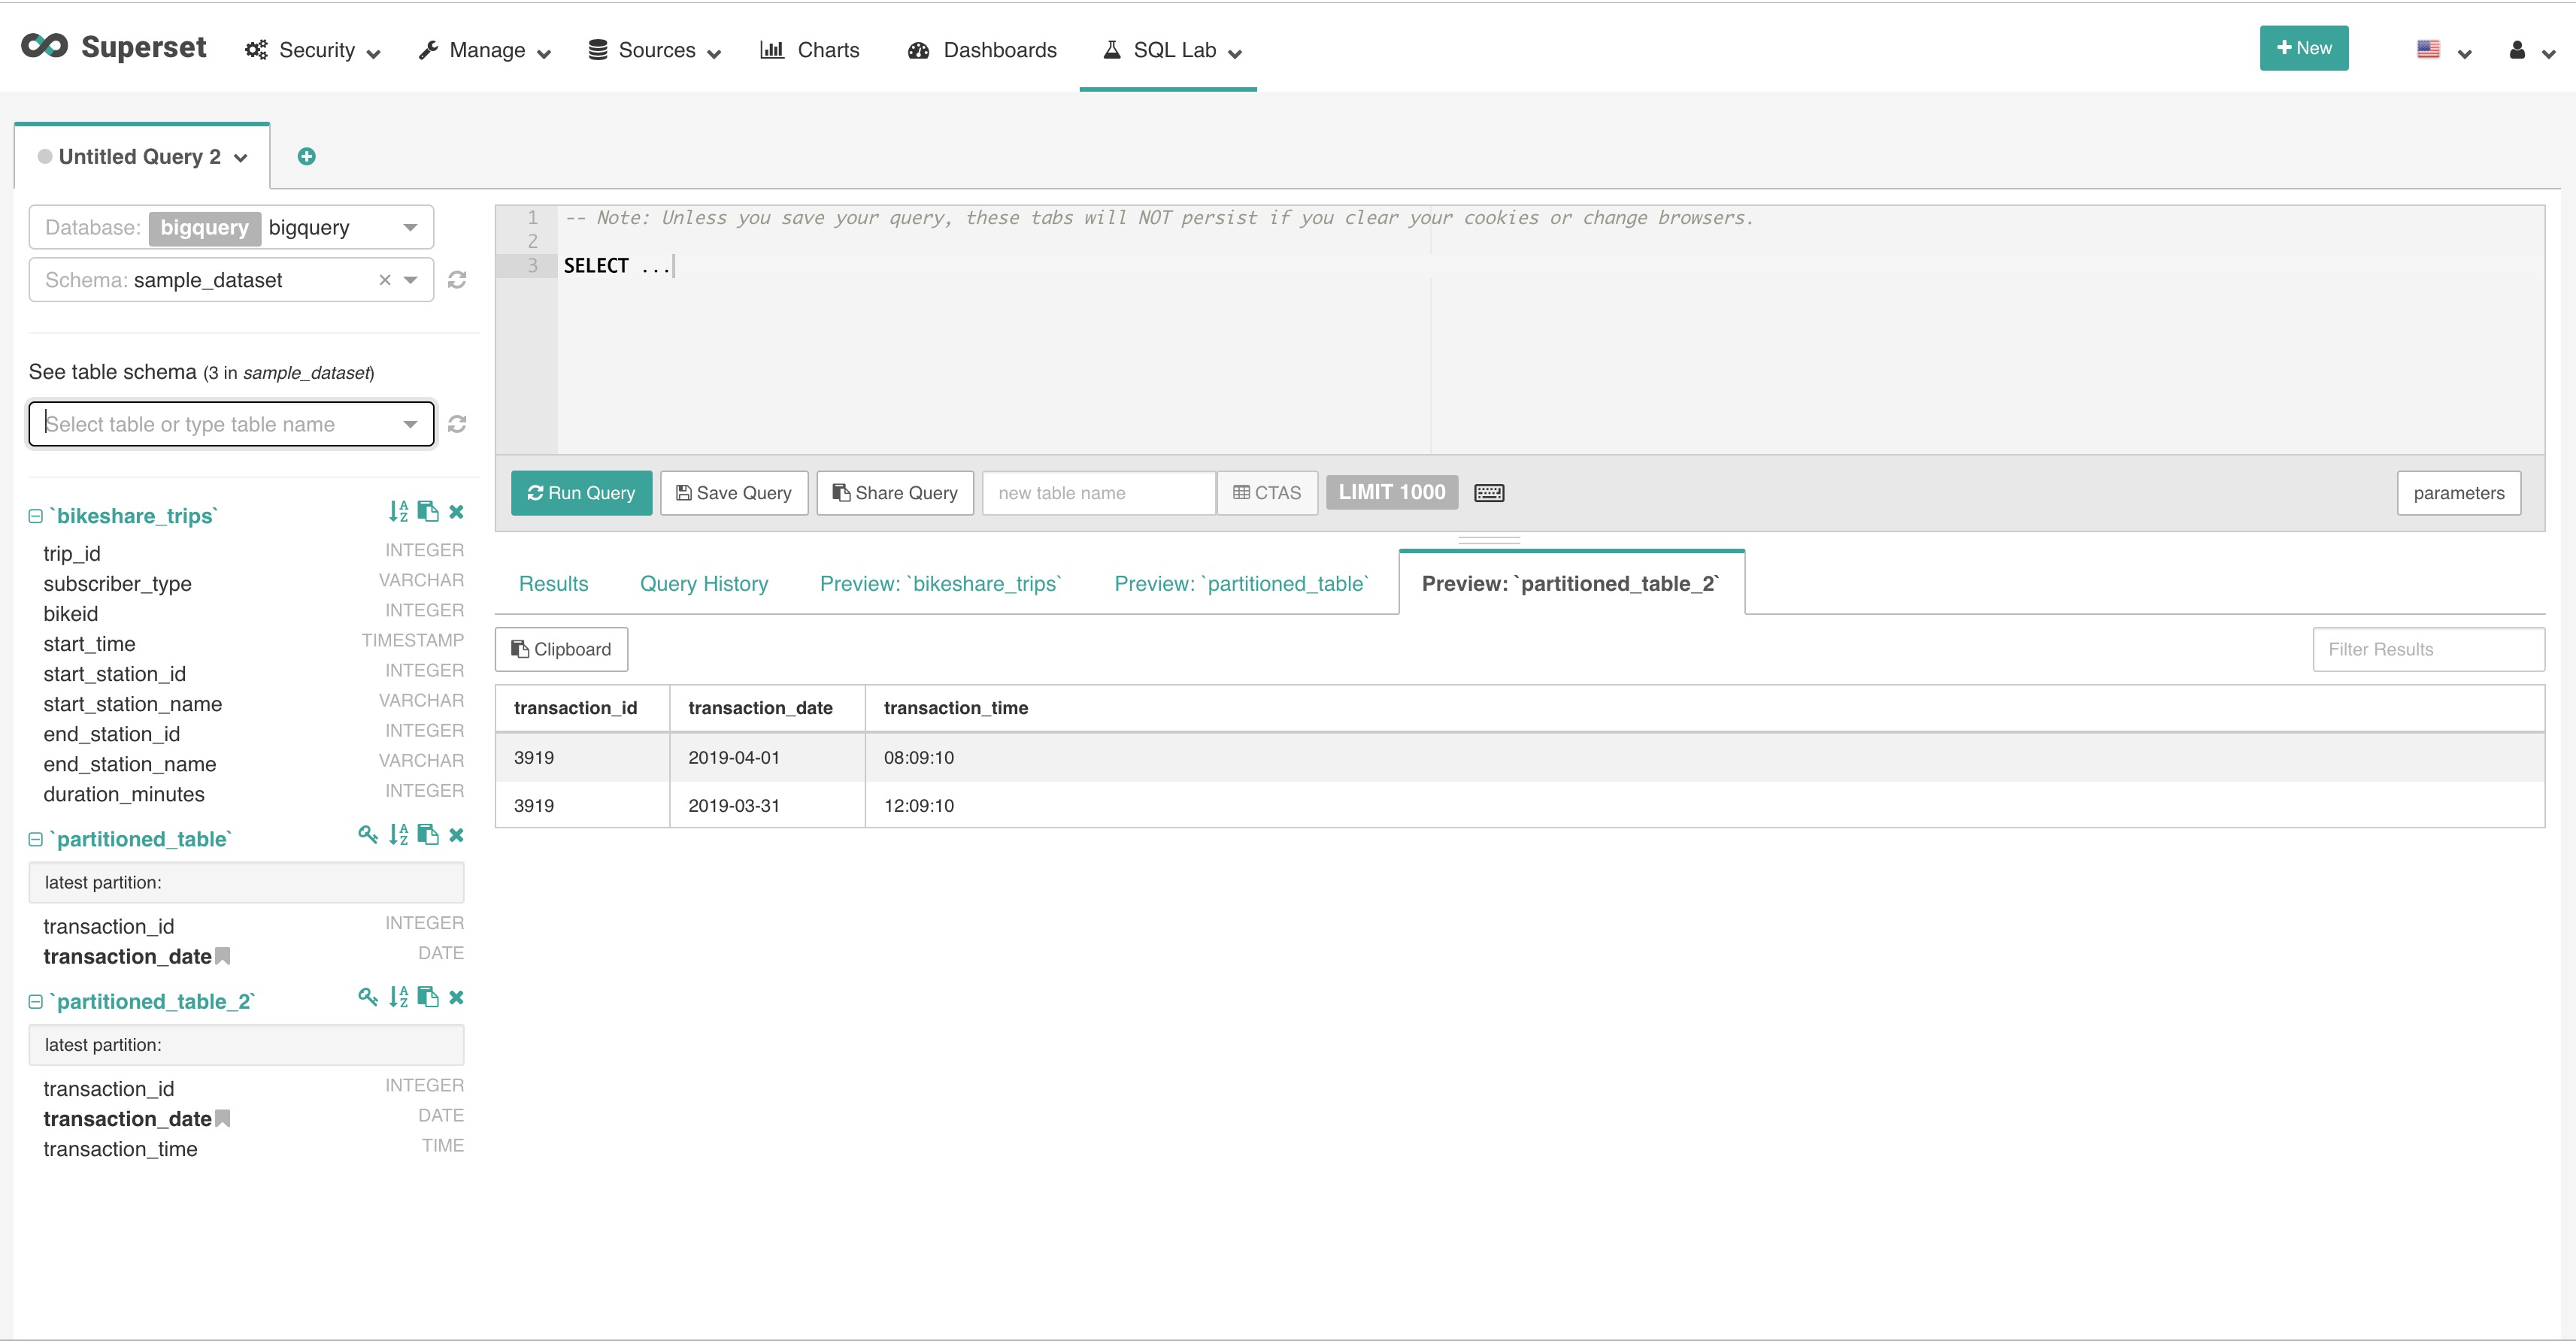Open the language flag dropdown

click(2441, 50)
